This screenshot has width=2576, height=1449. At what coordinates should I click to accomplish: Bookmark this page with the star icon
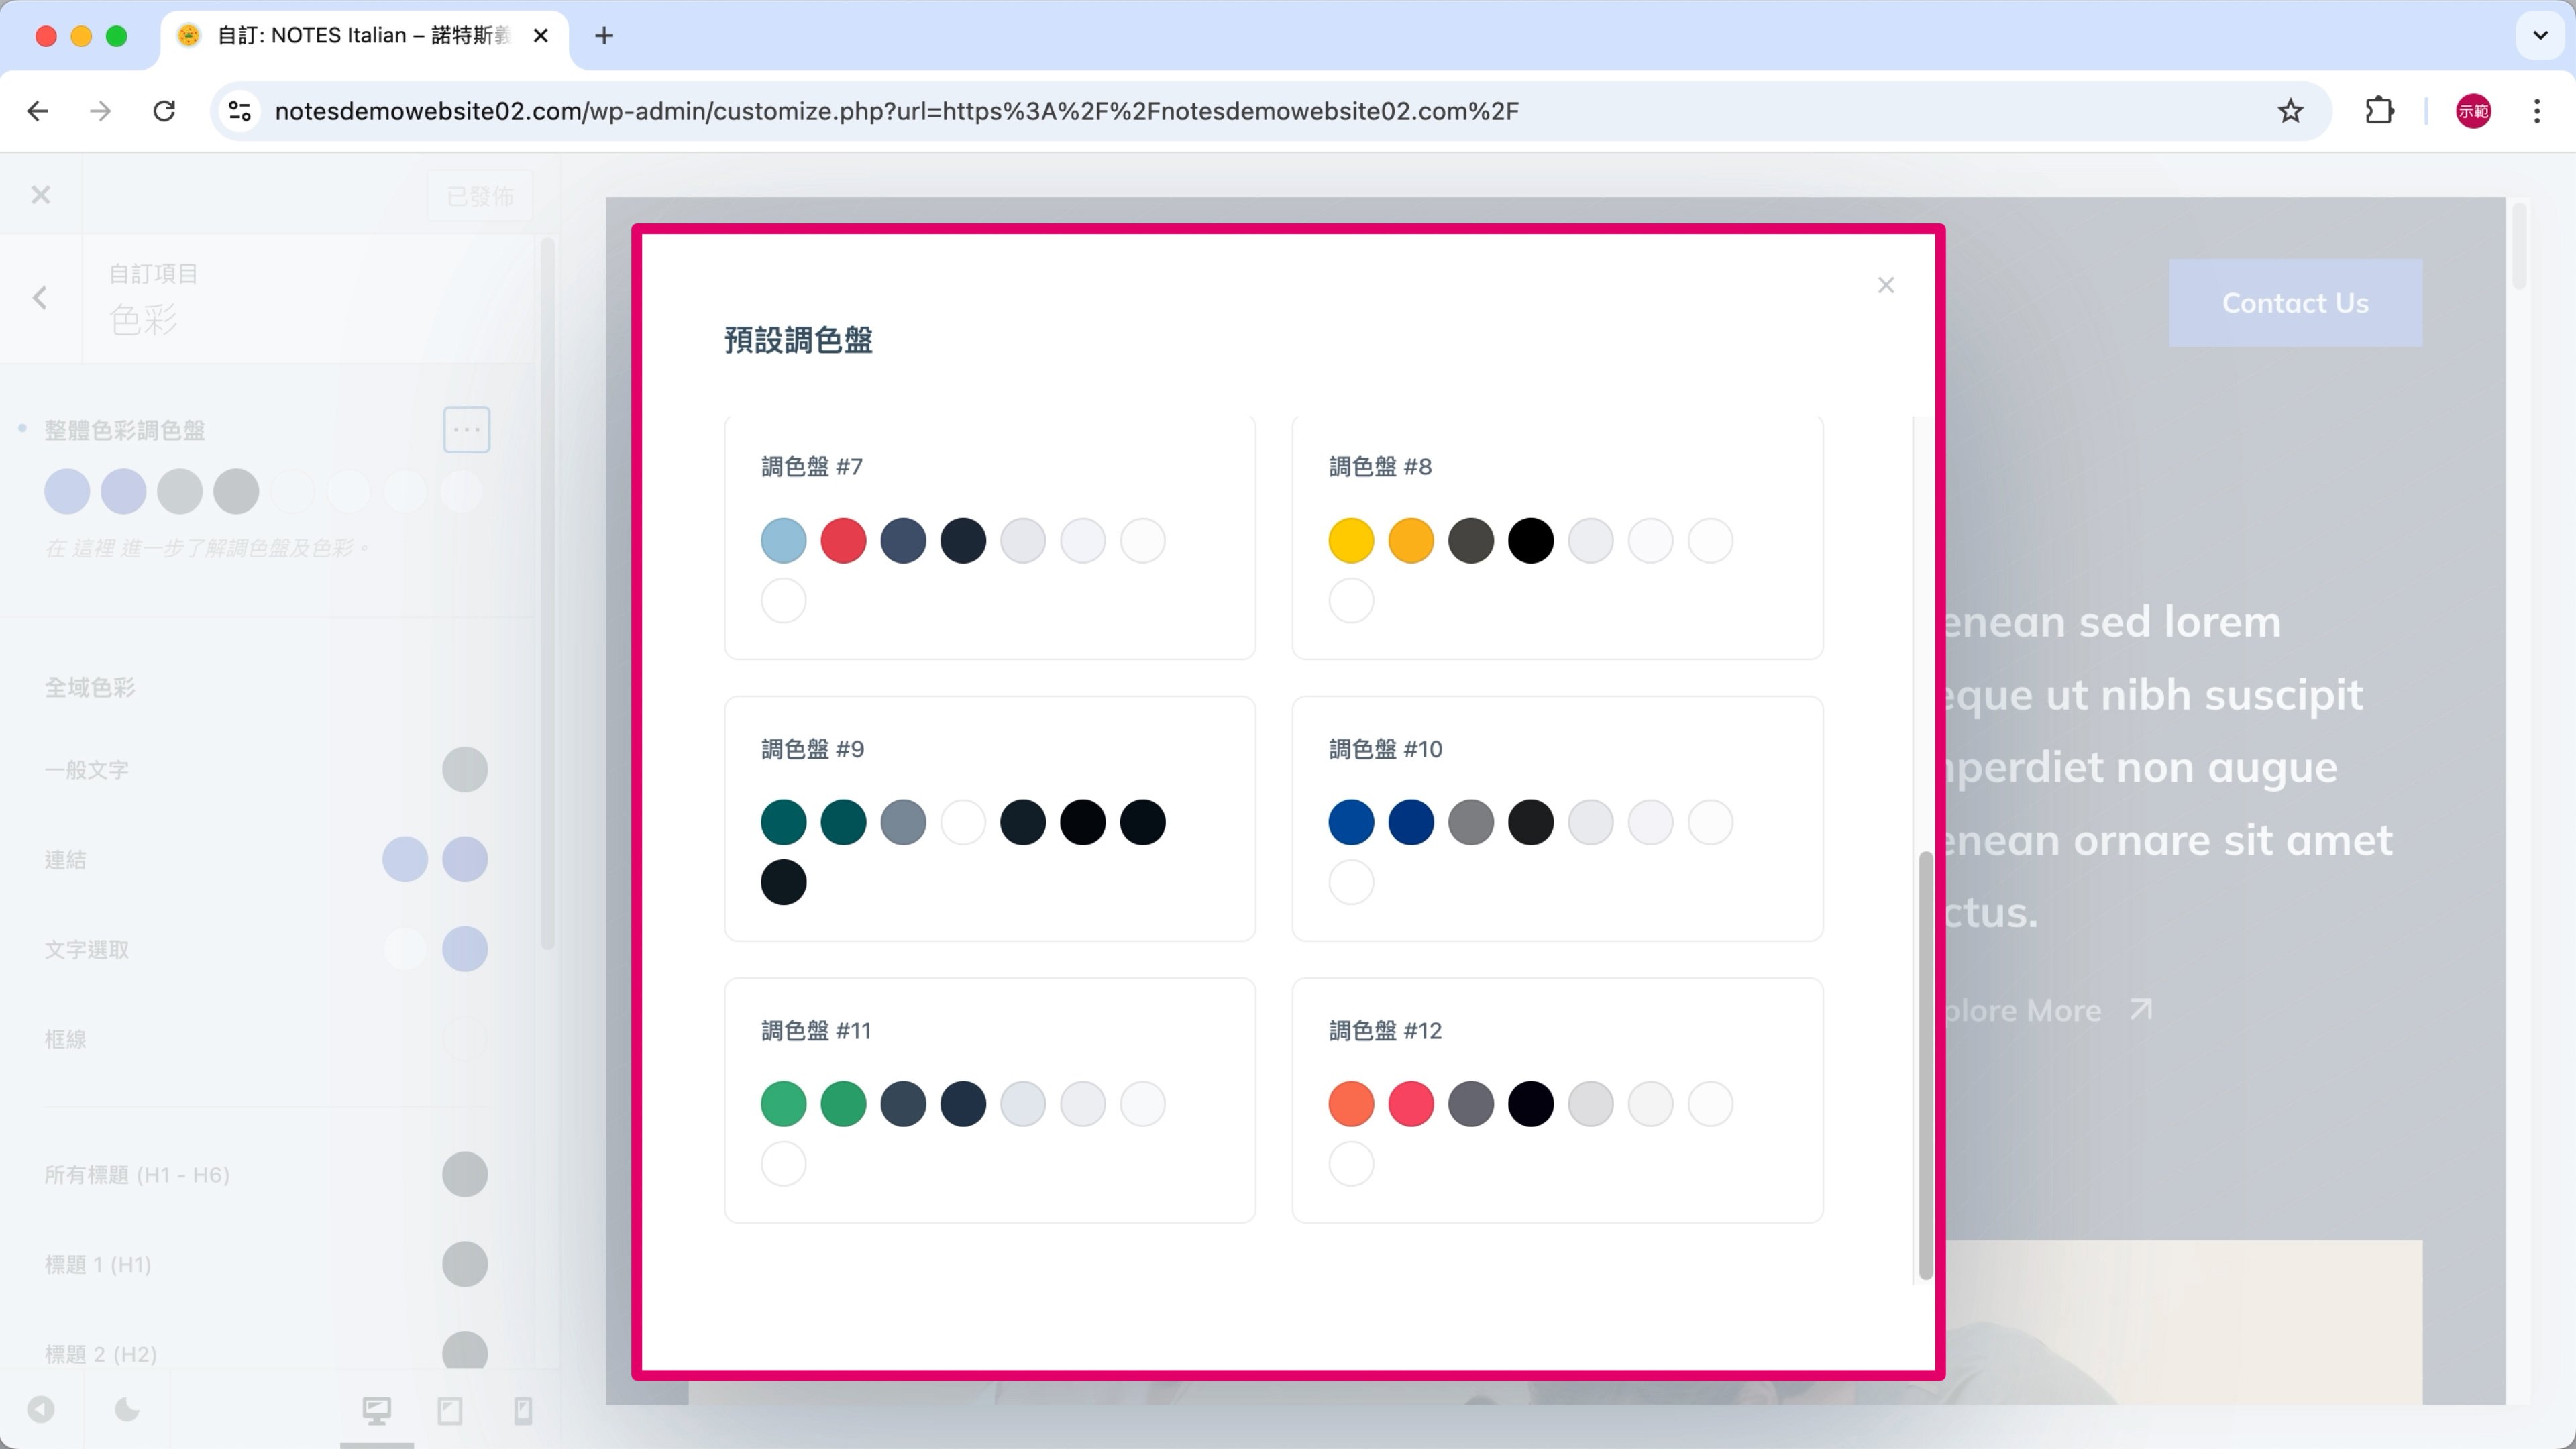pyautogui.click(x=2290, y=111)
